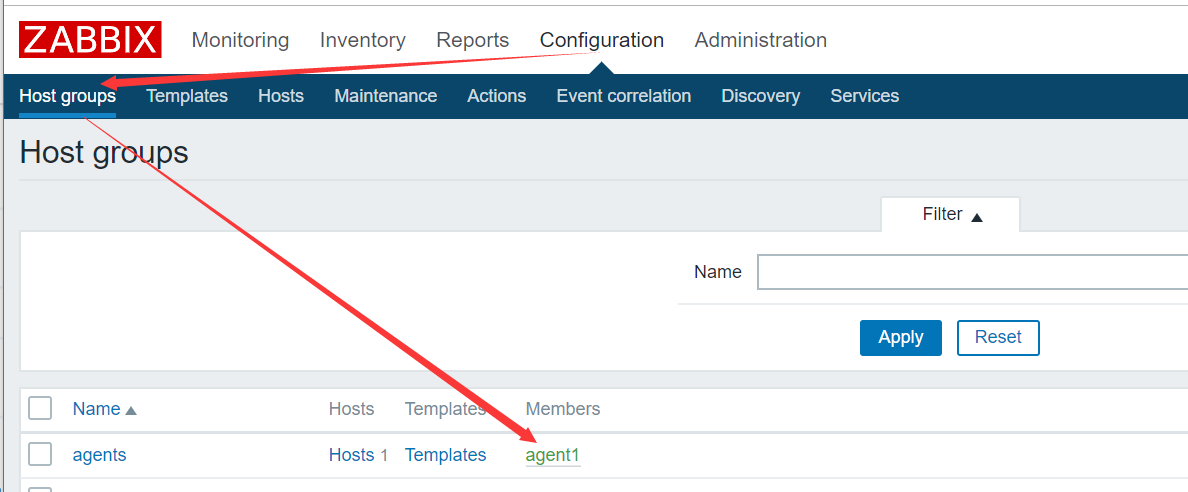
Task: Open the Monitoring menu
Action: (240, 40)
